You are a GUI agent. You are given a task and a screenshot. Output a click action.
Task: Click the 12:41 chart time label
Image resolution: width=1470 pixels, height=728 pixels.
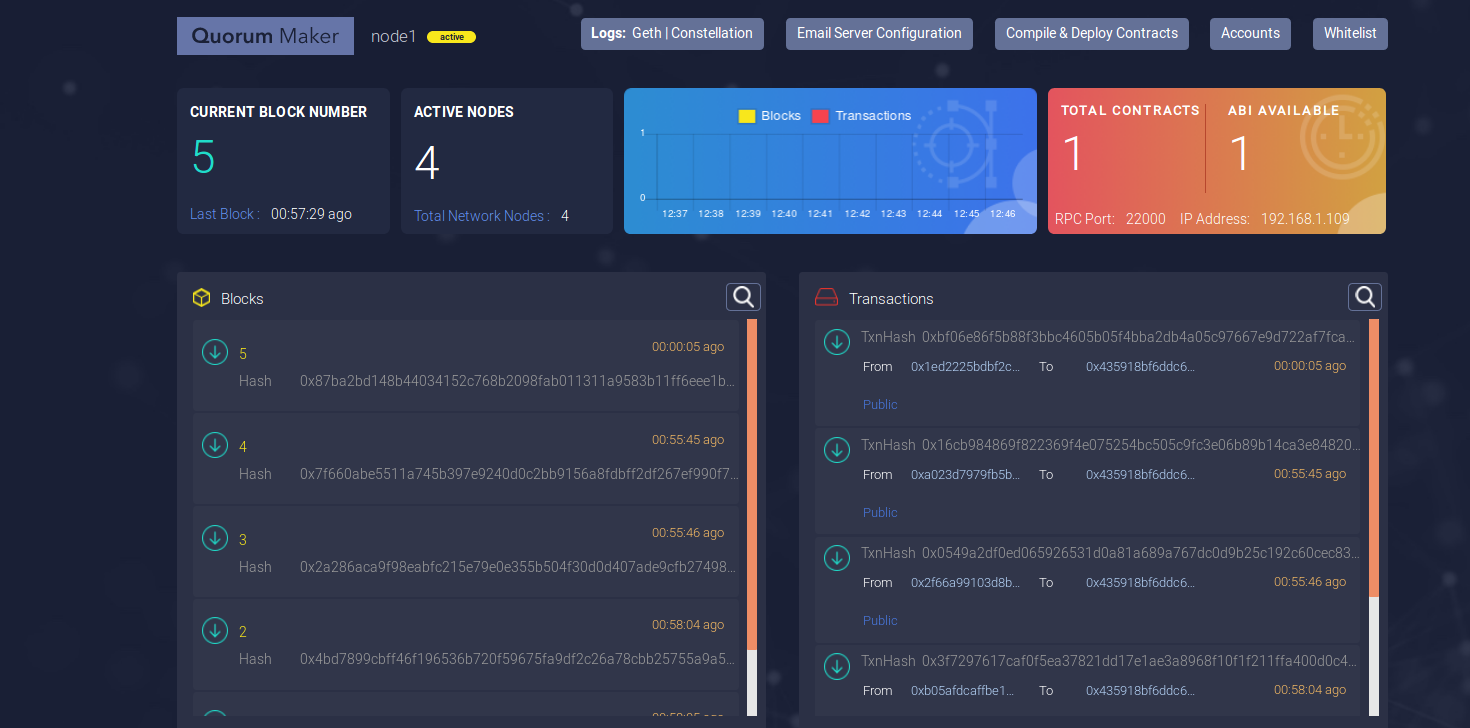(x=820, y=214)
